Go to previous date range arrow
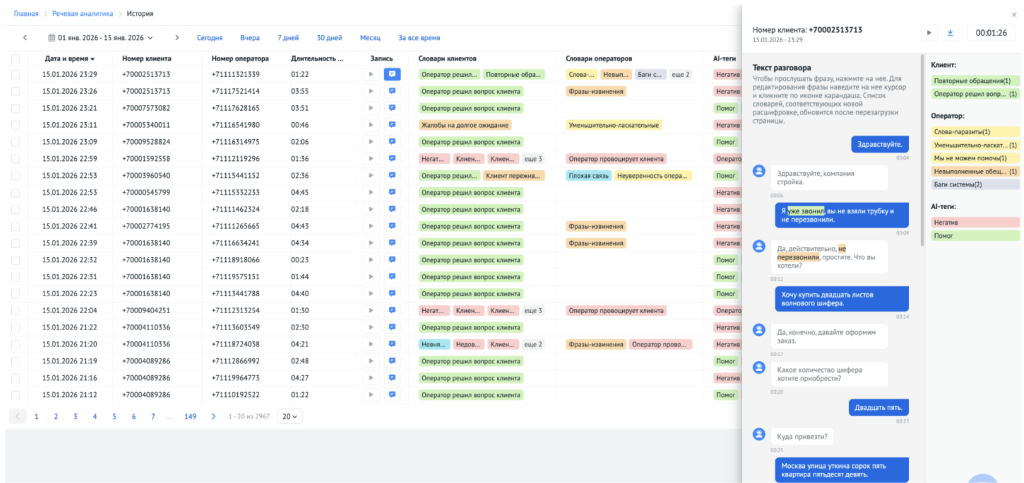Viewport: 1024px width, 483px height. click(25, 38)
